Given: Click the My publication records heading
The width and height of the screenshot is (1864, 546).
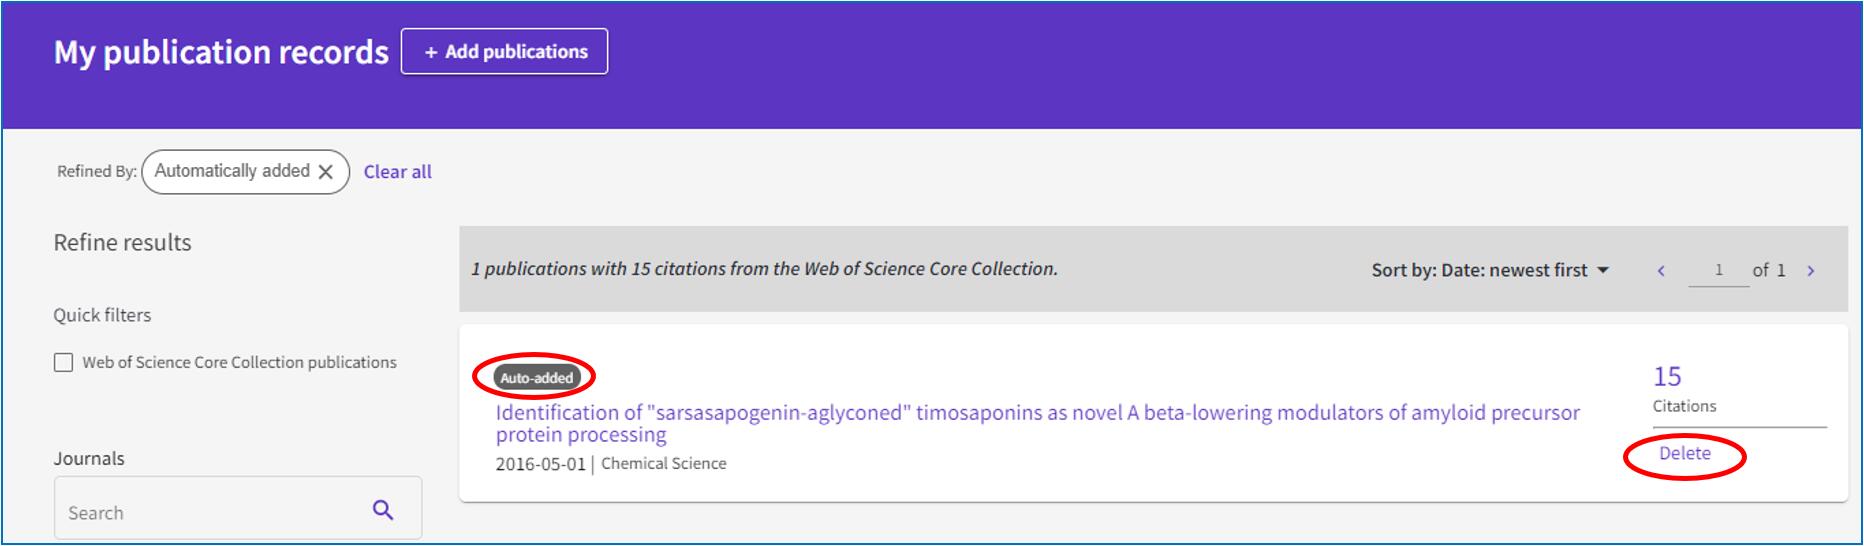Looking at the screenshot, I should tap(221, 52).
